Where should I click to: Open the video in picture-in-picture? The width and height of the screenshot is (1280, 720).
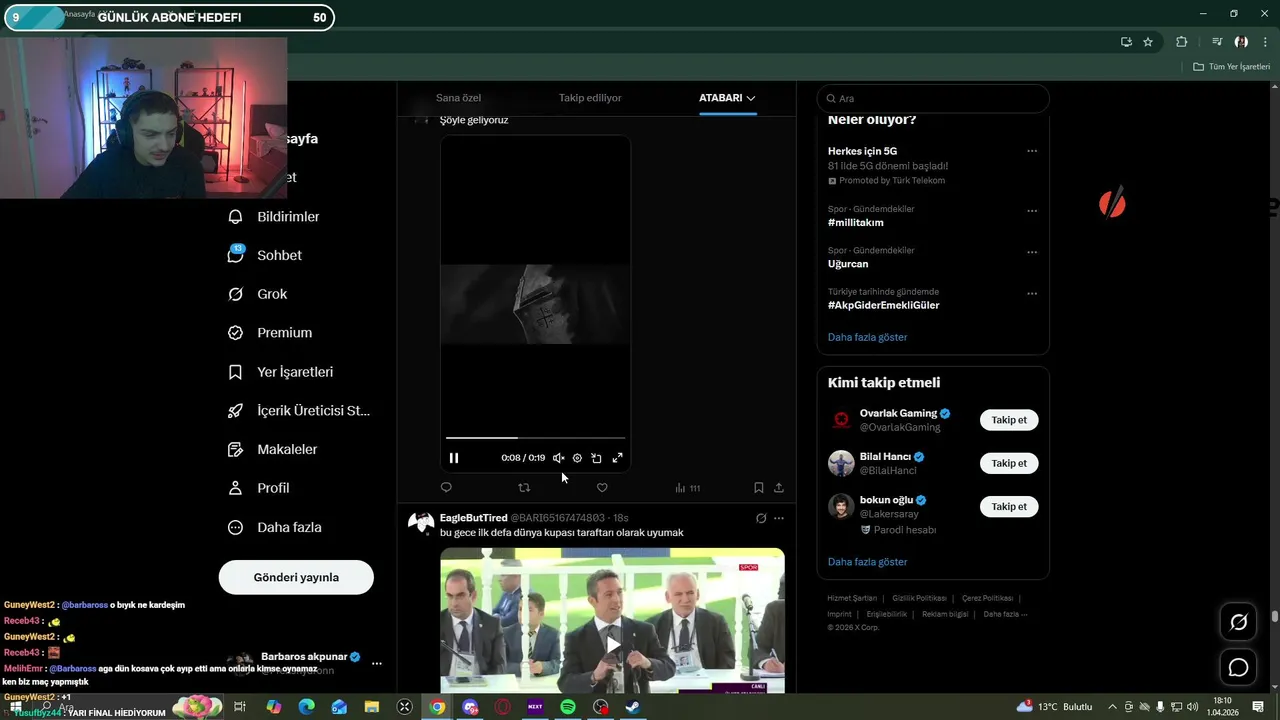(596, 458)
